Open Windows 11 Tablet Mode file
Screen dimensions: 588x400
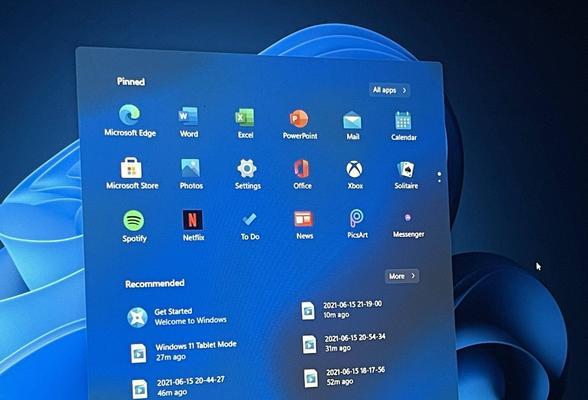click(x=183, y=351)
